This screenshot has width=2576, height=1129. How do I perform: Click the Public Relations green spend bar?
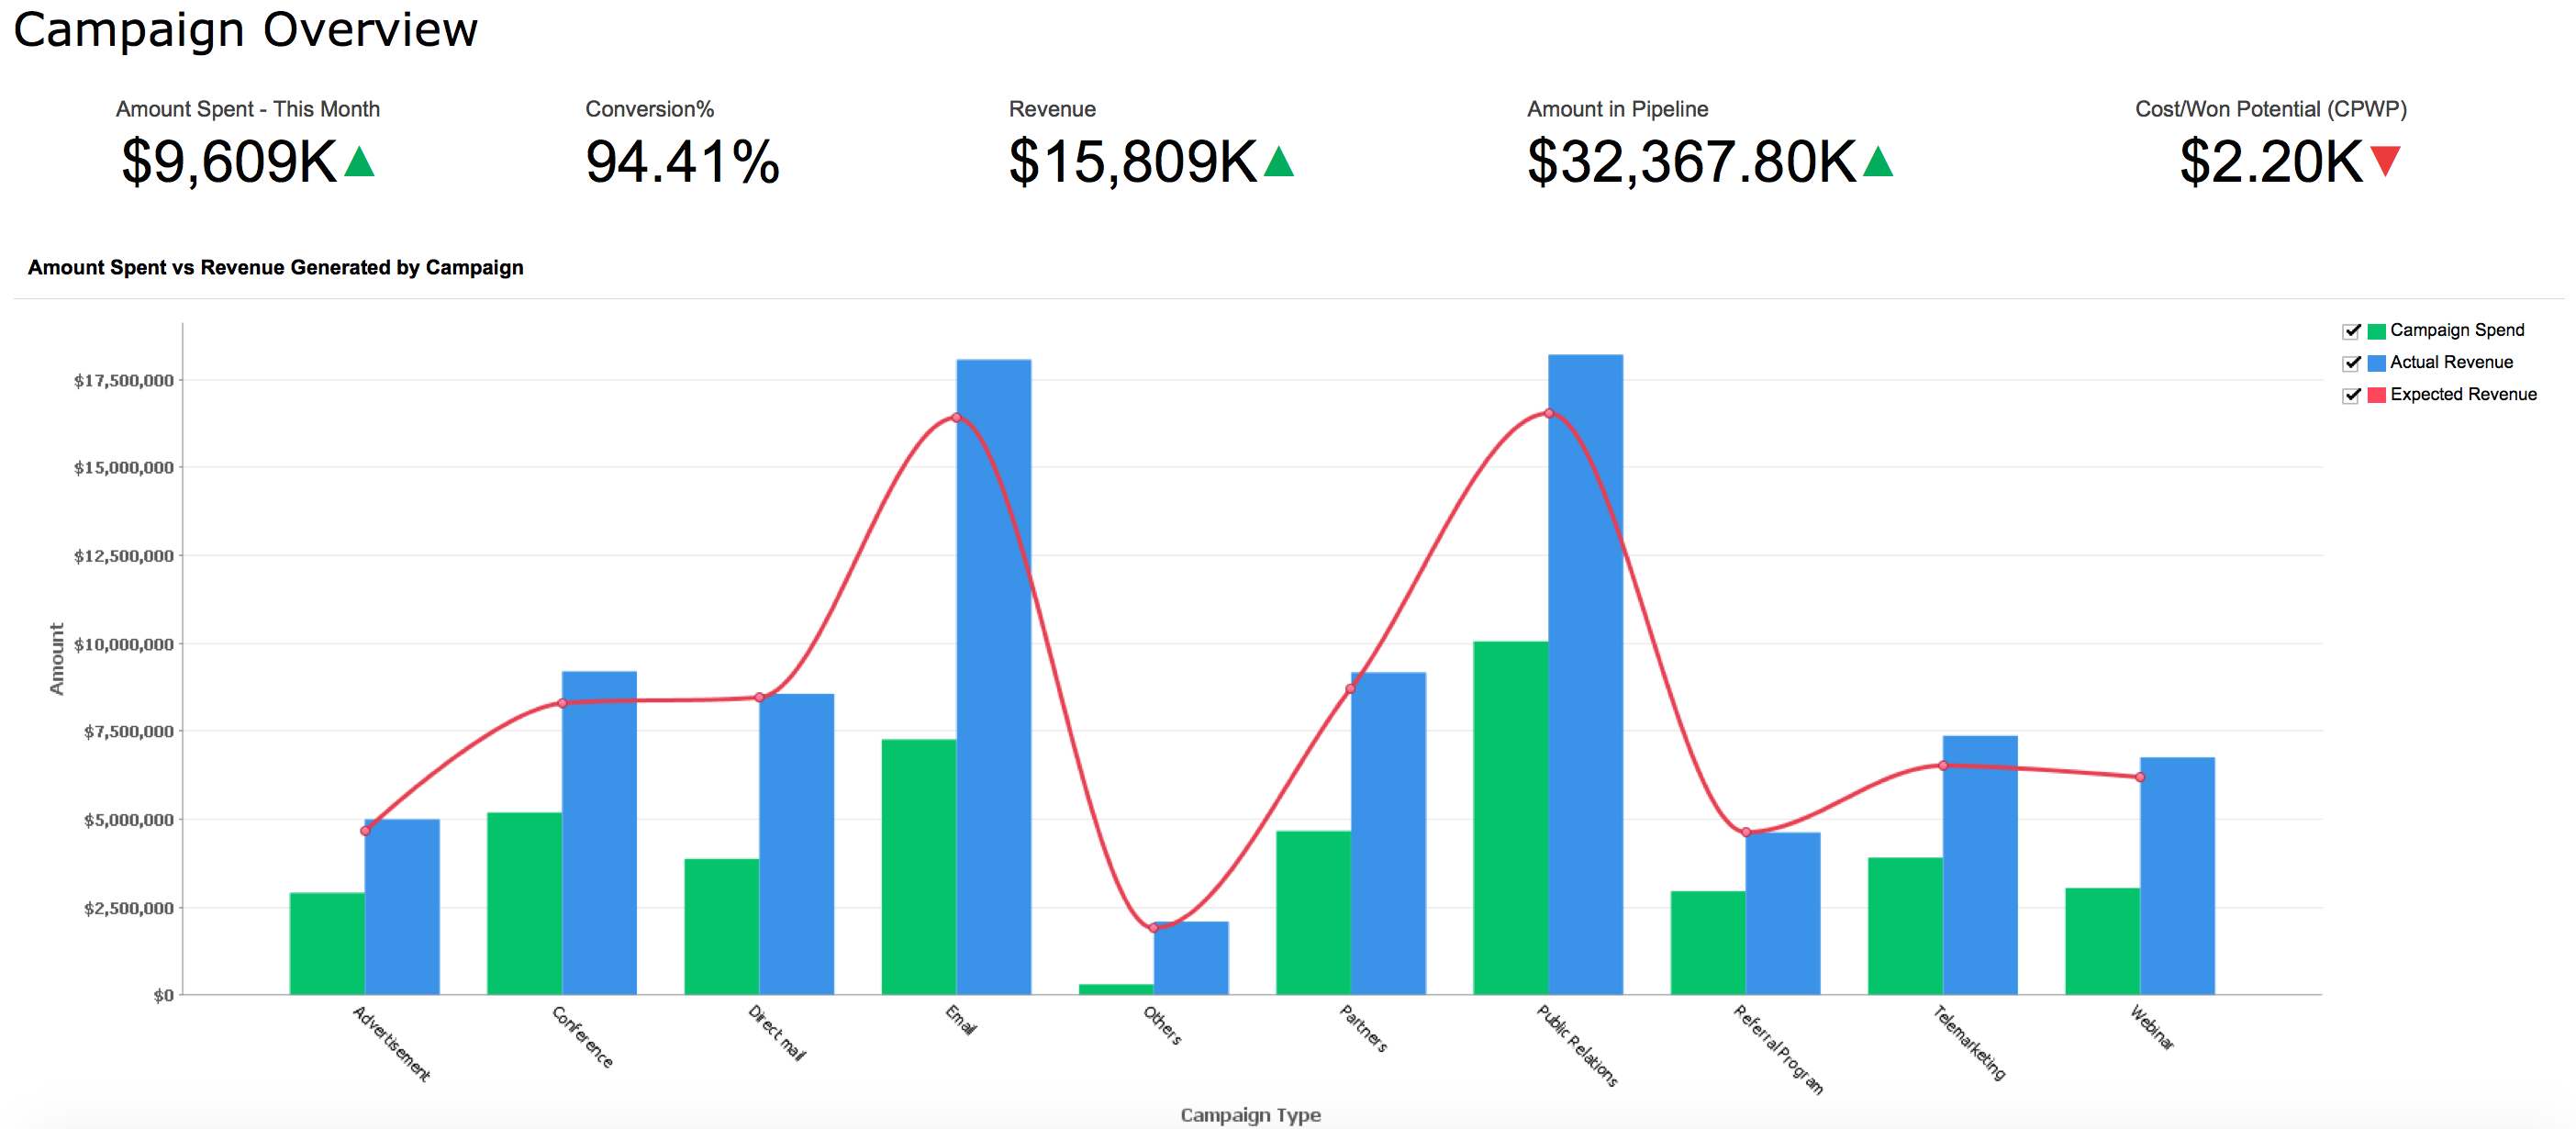[1510, 820]
